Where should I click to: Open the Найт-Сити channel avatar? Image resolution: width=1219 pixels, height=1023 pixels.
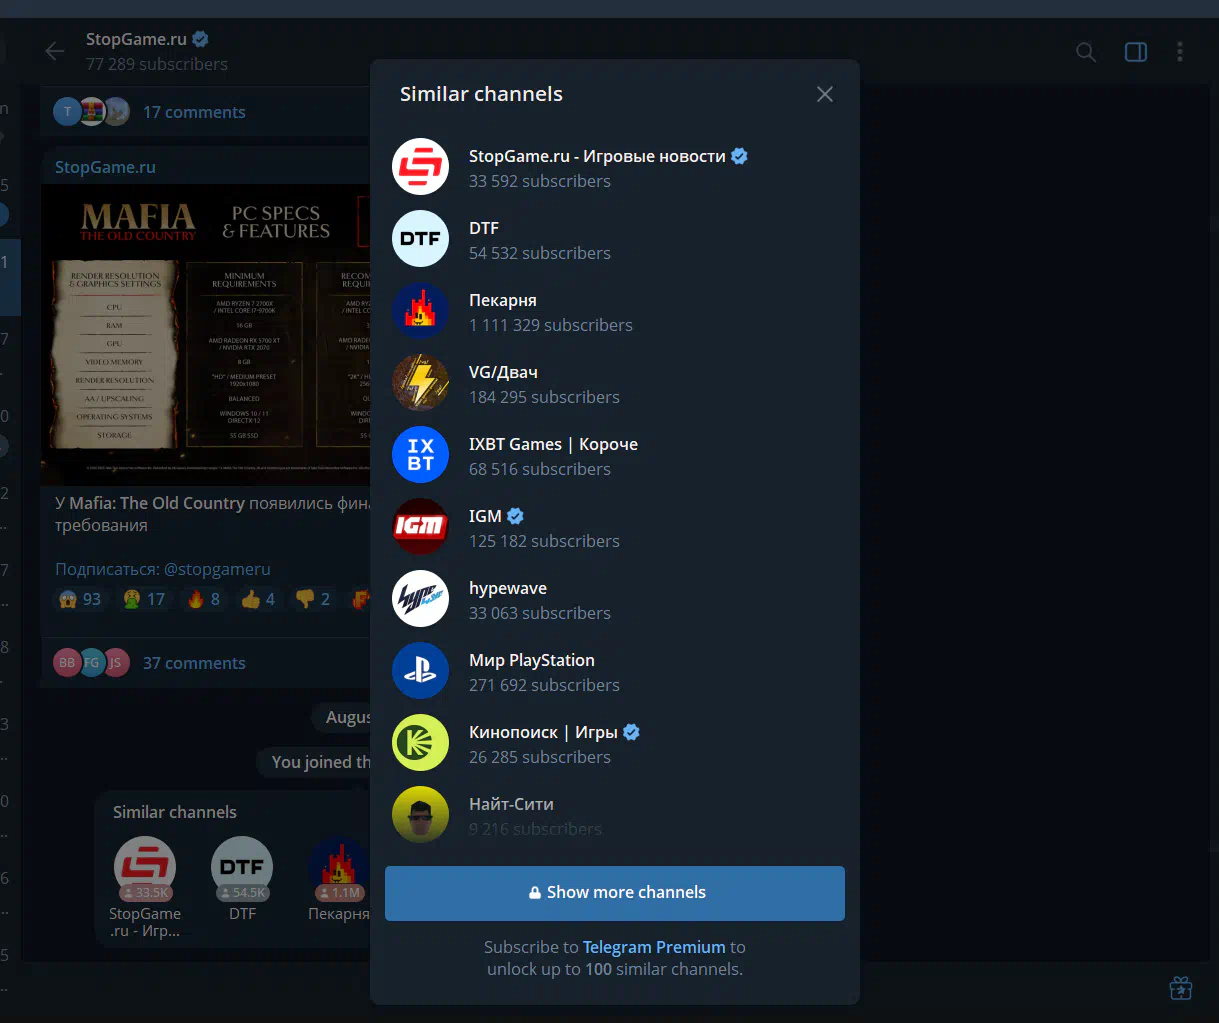[x=420, y=815]
